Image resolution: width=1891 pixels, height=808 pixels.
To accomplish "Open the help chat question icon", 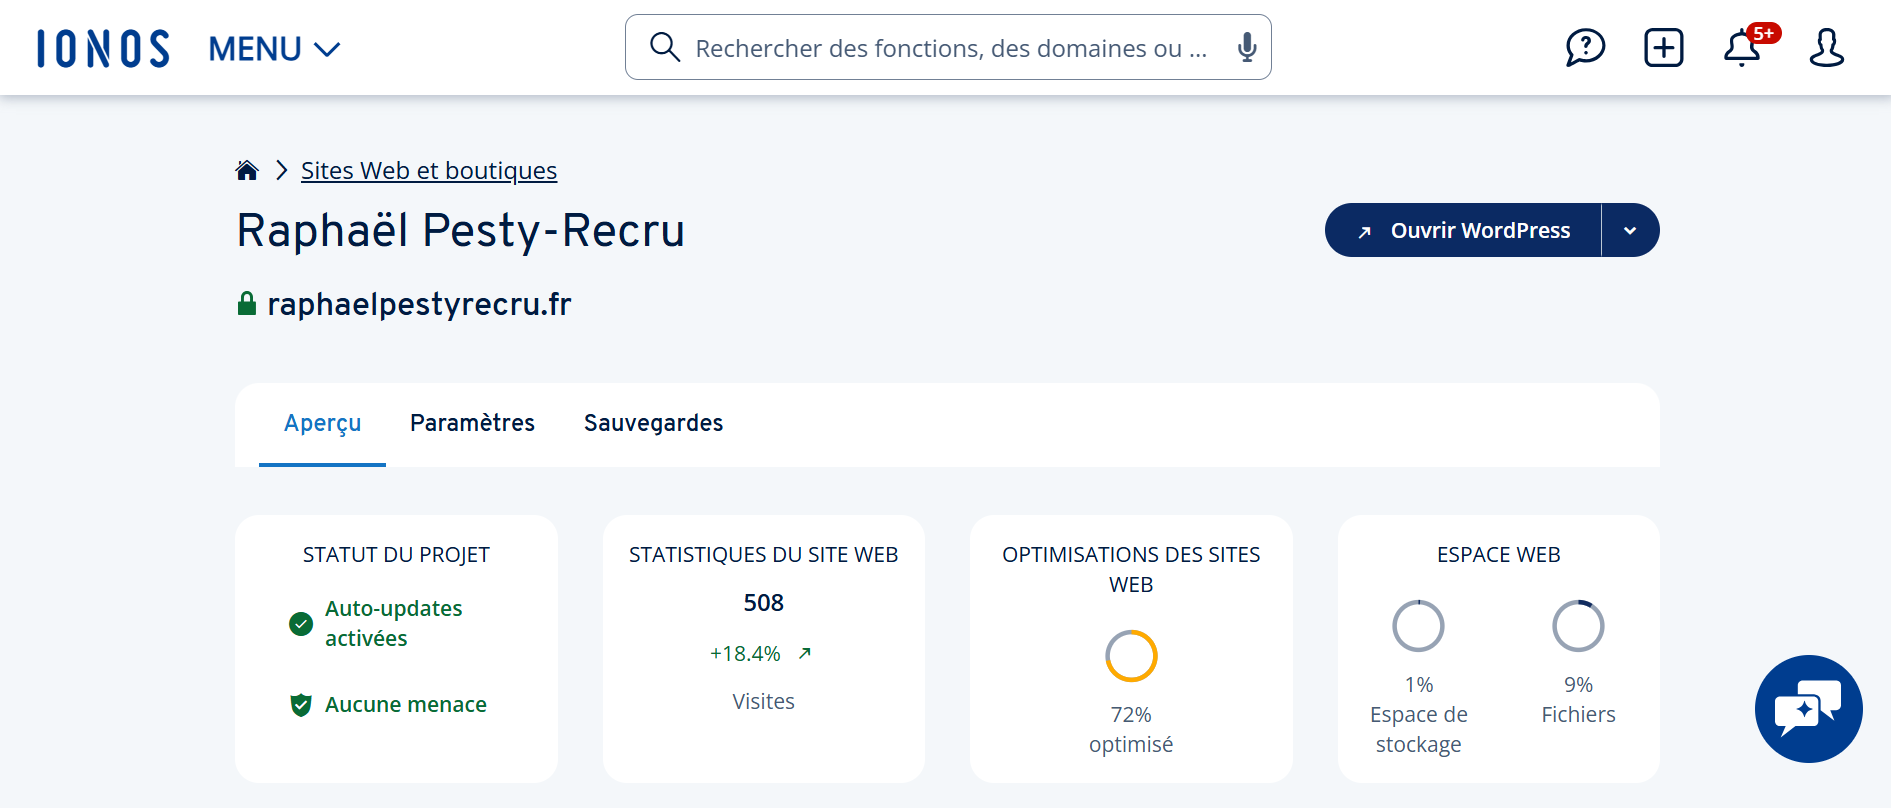I will pyautogui.click(x=1585, y=47).
